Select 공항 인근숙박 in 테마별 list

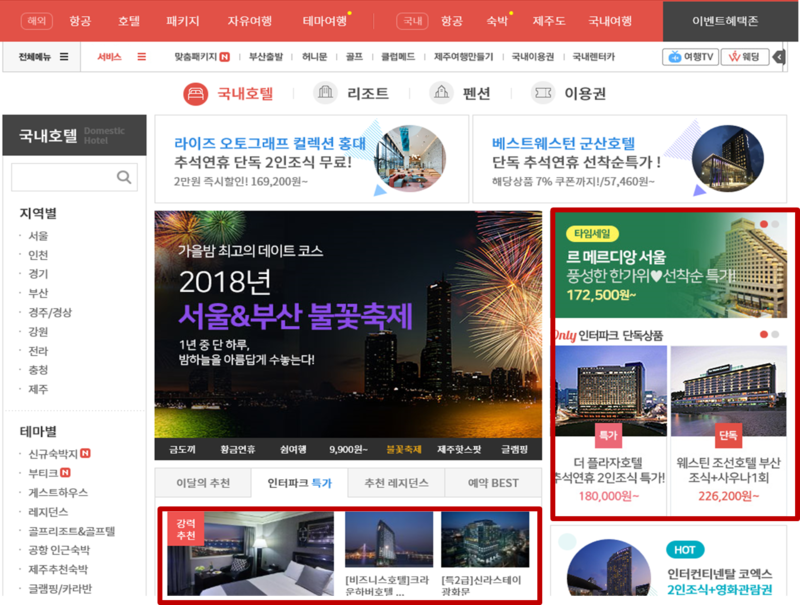tap(59, 550)
